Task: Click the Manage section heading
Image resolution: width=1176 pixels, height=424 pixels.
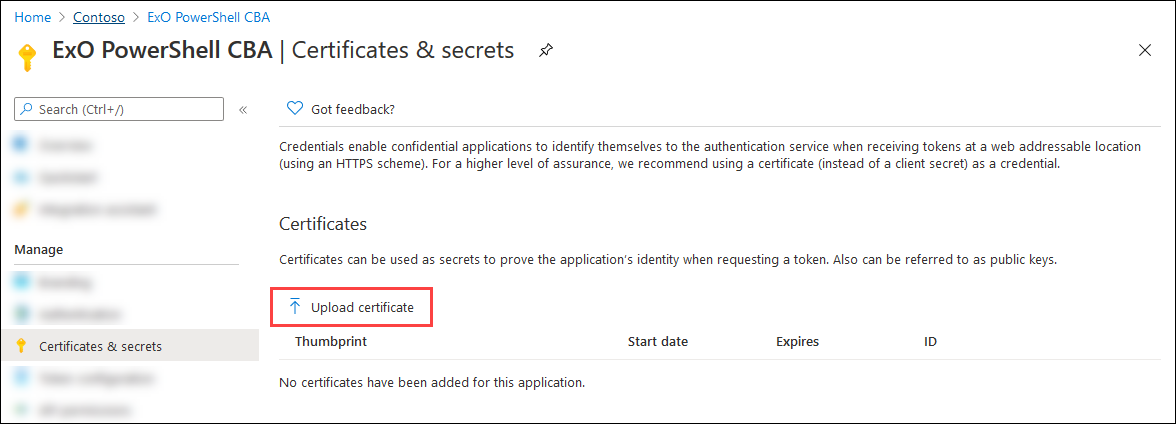Action: pyautogui.click(x=39, y=249)
